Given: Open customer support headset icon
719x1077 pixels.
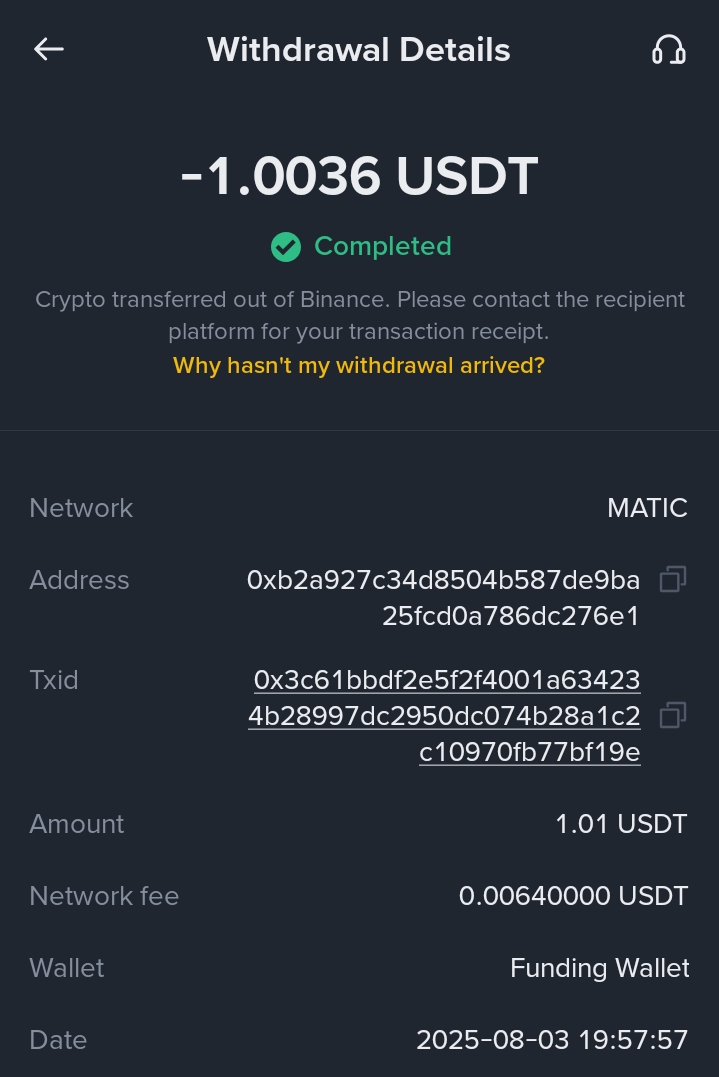Looking at the screenshot, I should [x=668, y=49].
